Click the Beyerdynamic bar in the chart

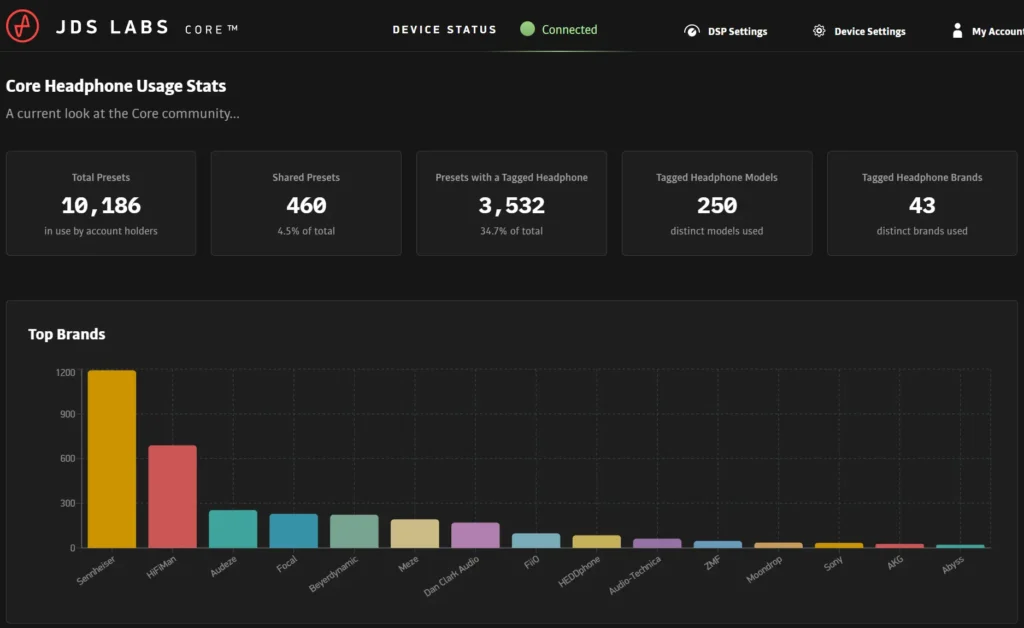click(354, 531)
